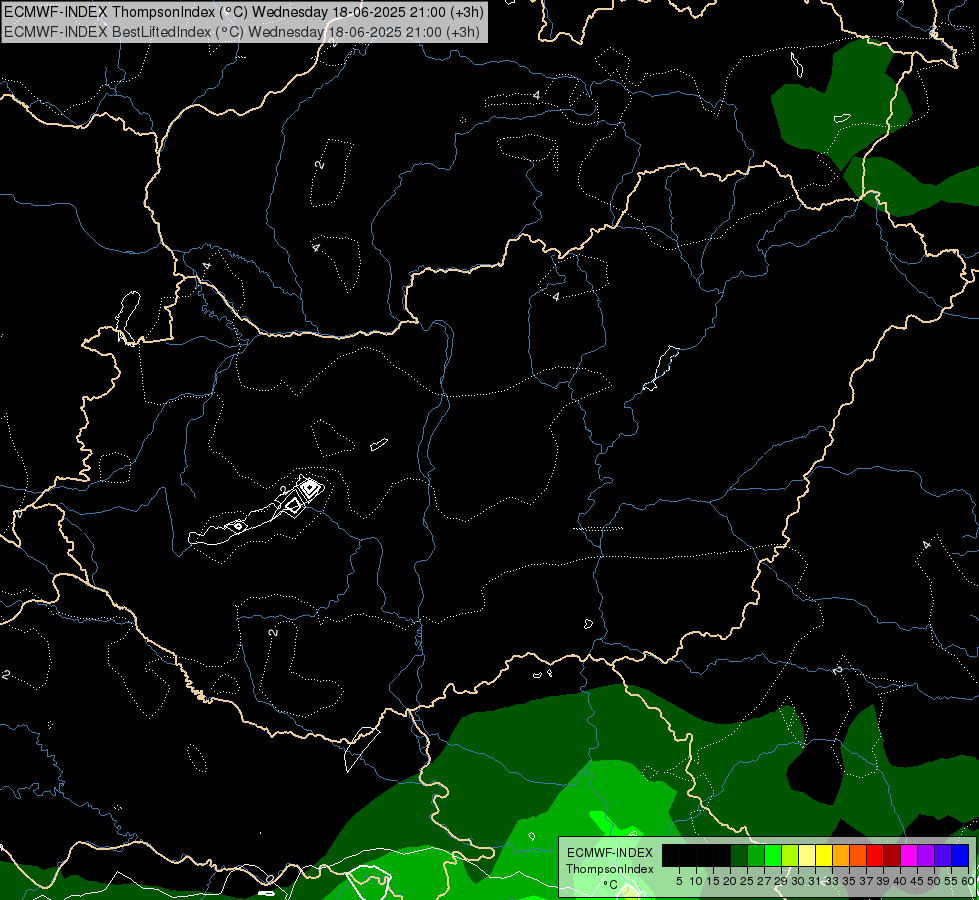Click the legend label 'ThompsonIndex'
The image size is (979, 900).
[610, 869]
